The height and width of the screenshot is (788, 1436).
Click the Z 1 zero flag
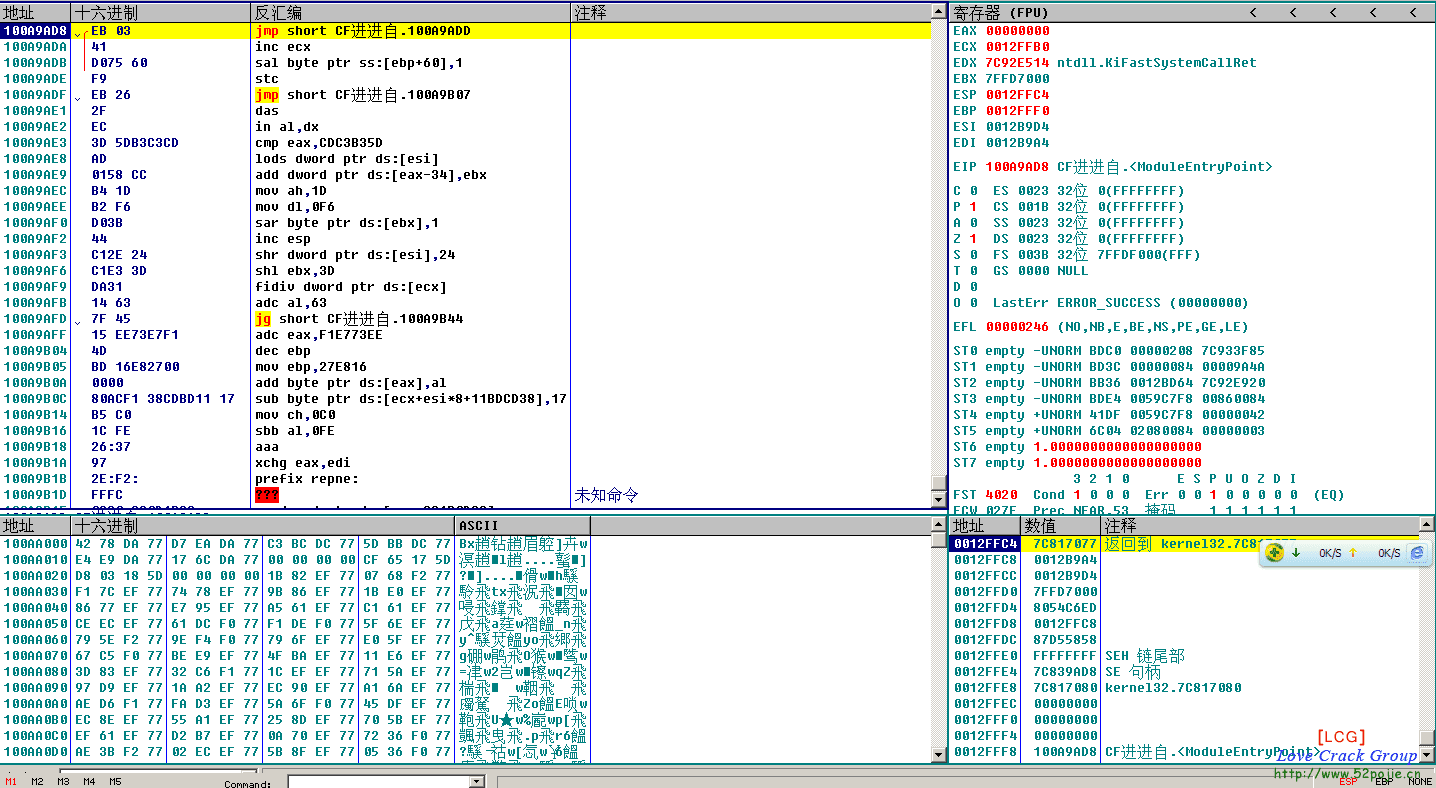pyautogui.click(x=965, y=239)
